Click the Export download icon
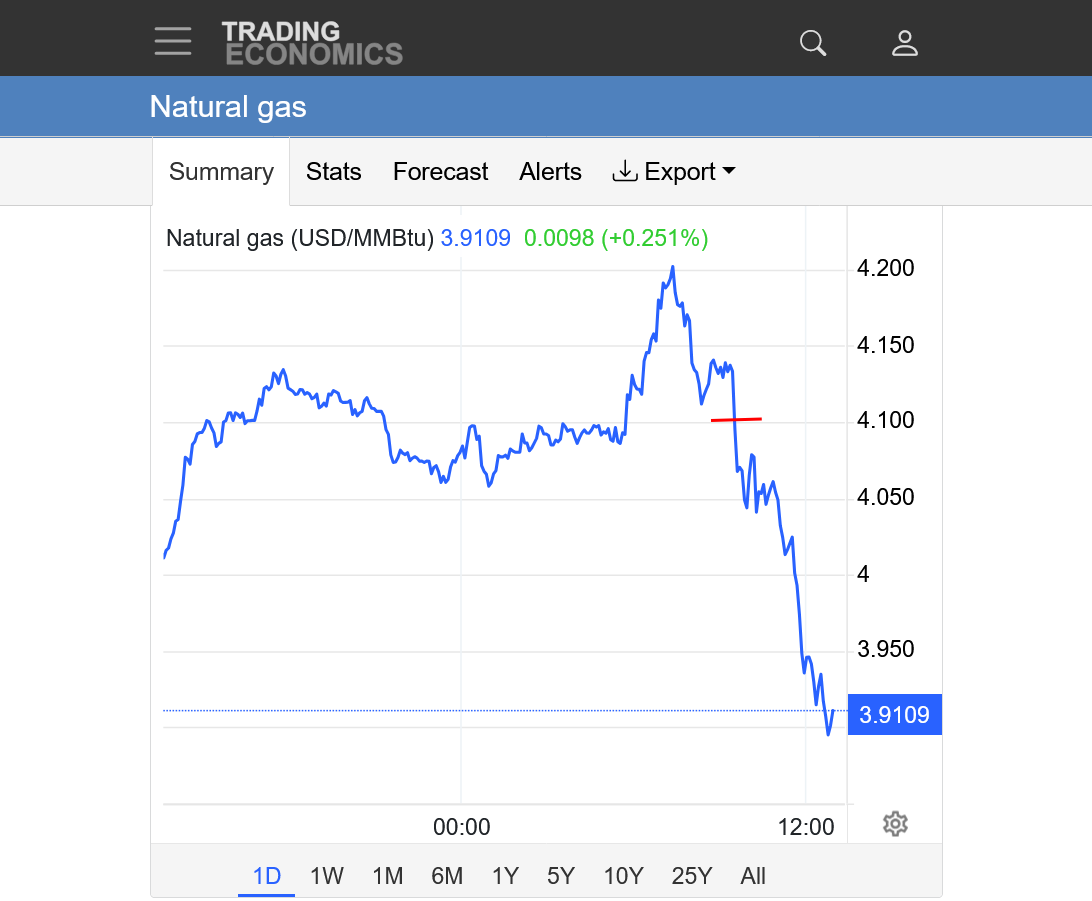 (624, 172)
